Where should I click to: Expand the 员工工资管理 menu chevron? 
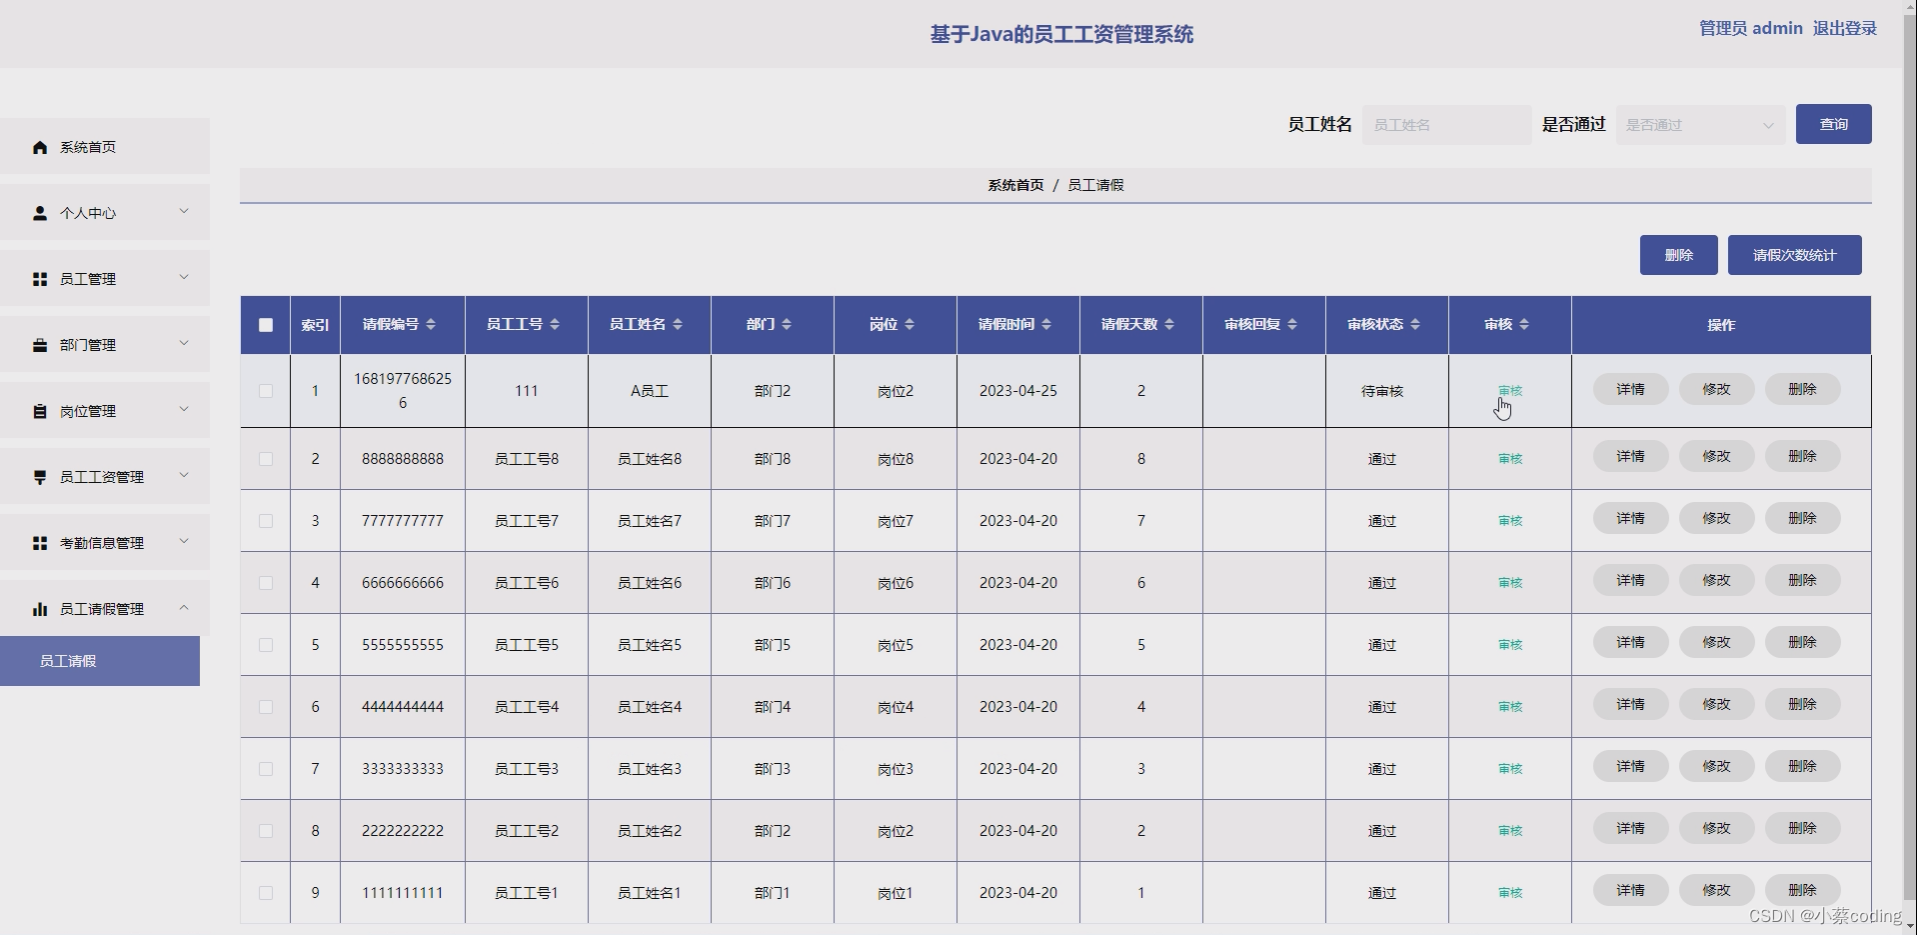[184, 475]
